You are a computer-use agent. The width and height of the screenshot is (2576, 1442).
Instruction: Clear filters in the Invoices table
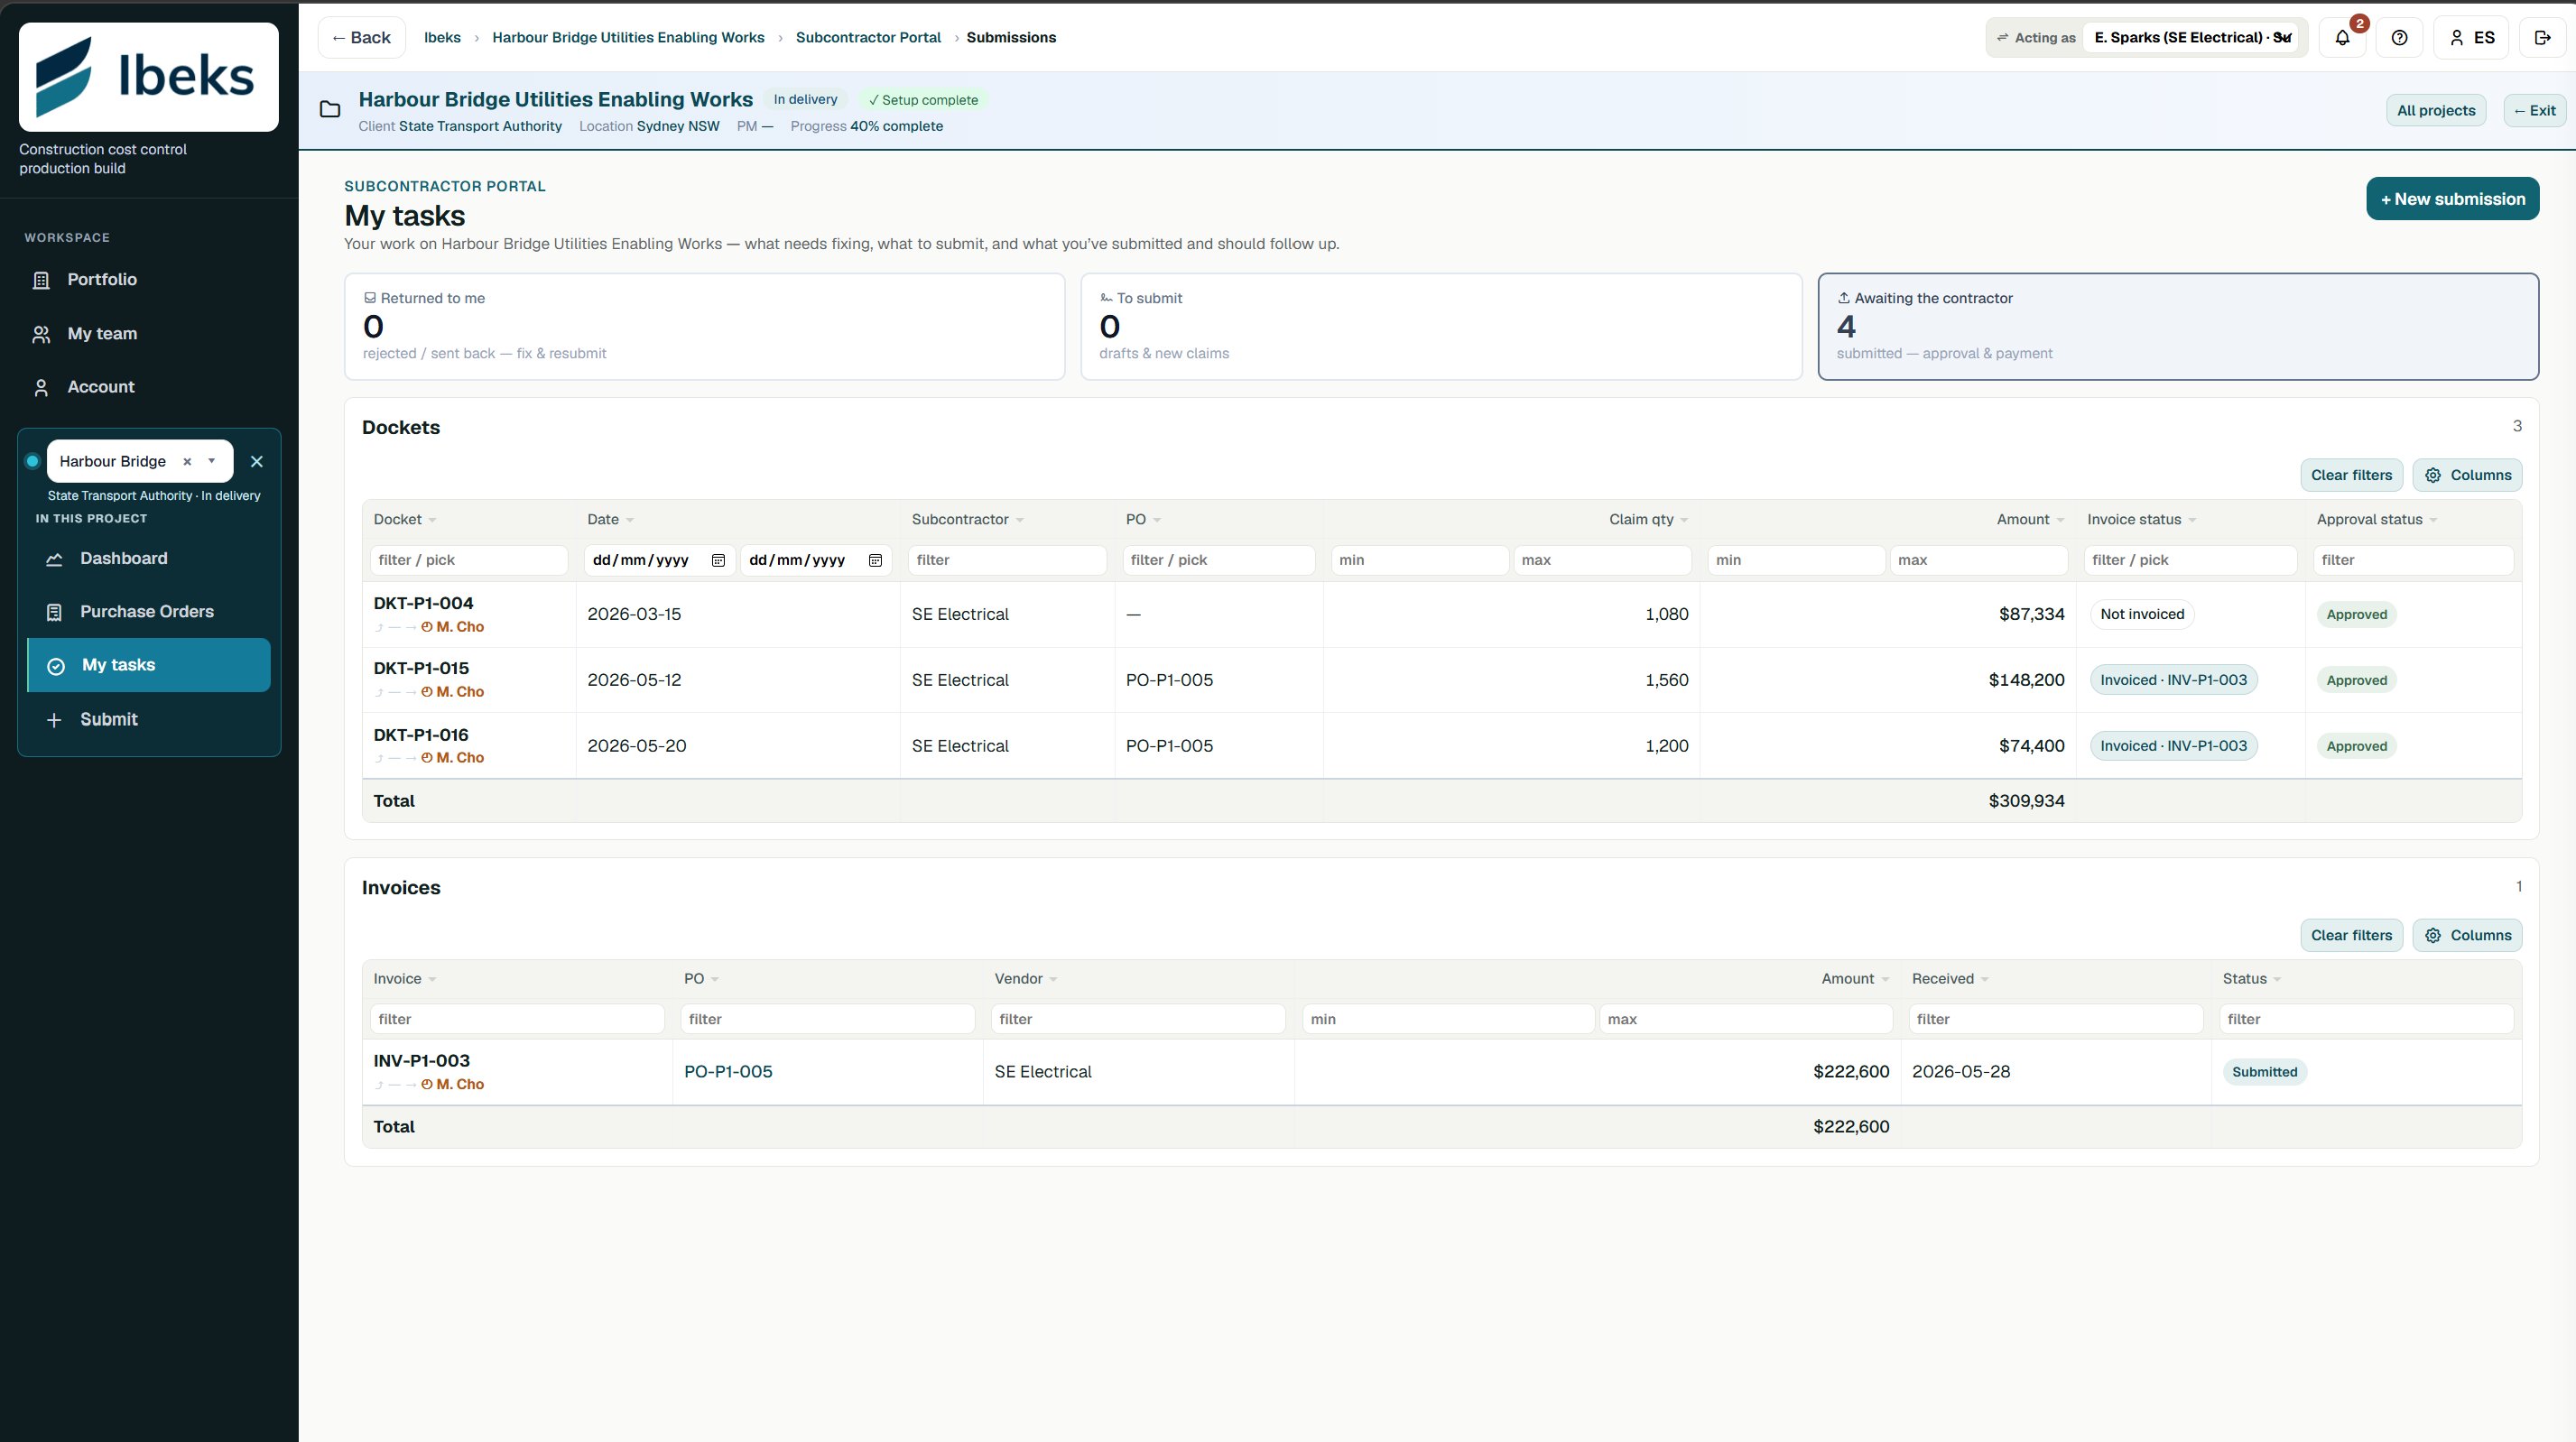pyautogui.click(x=2351, y=935)
